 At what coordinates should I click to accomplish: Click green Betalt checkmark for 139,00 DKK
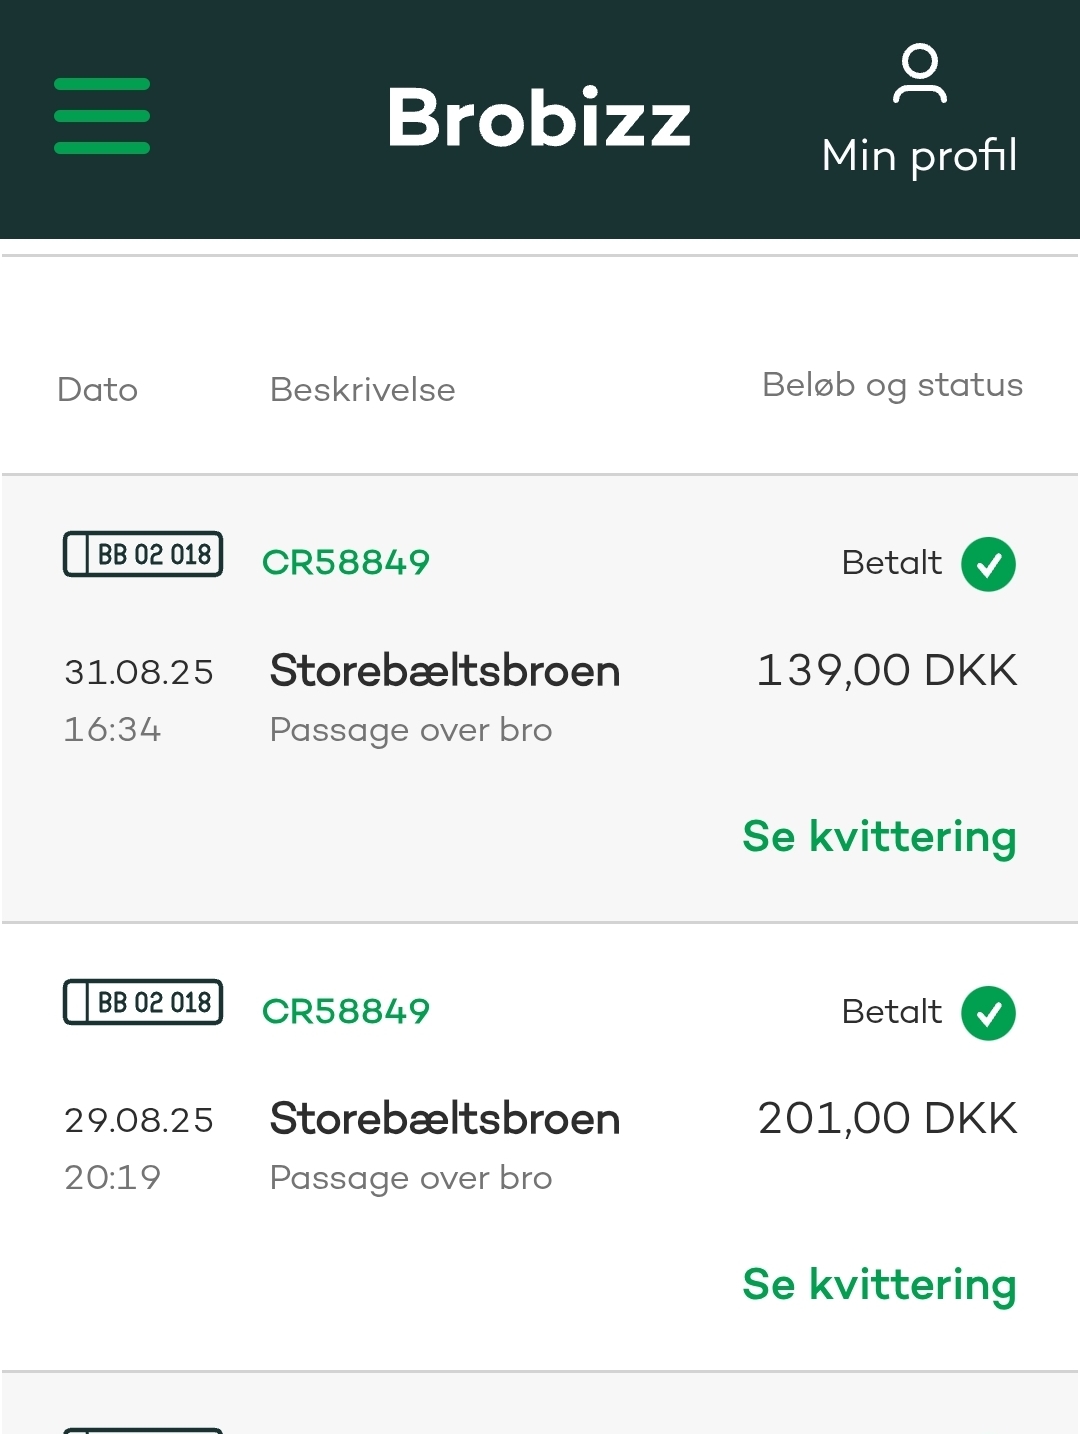[x=988, y=564]
